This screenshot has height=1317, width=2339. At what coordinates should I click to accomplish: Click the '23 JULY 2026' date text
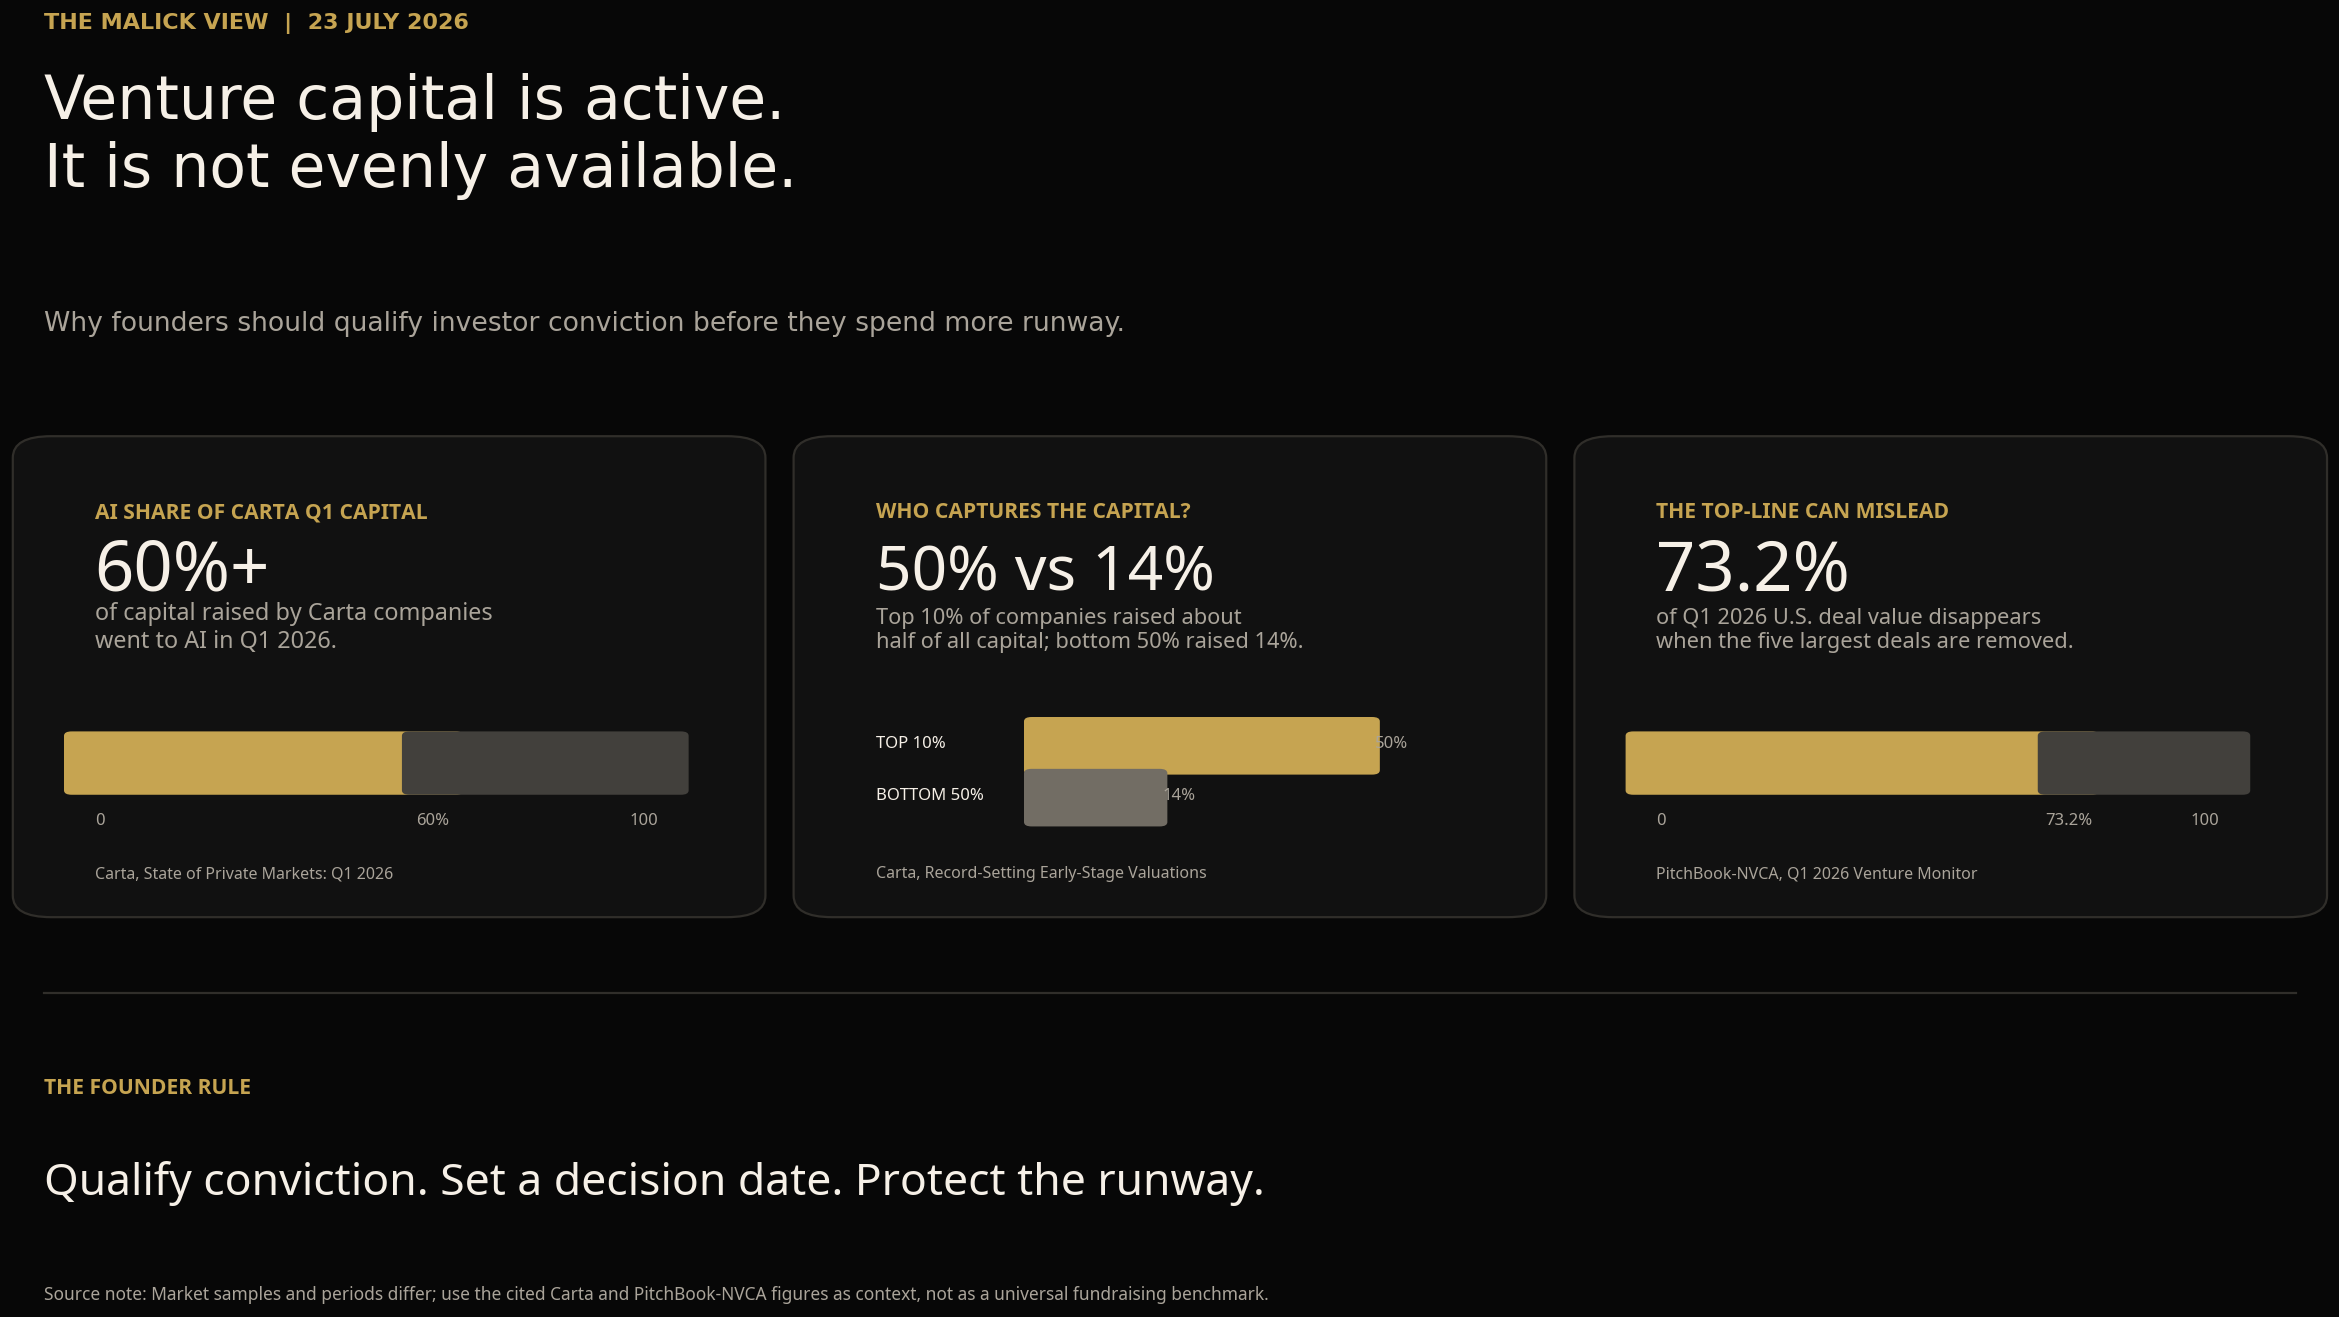pos(388,21)
